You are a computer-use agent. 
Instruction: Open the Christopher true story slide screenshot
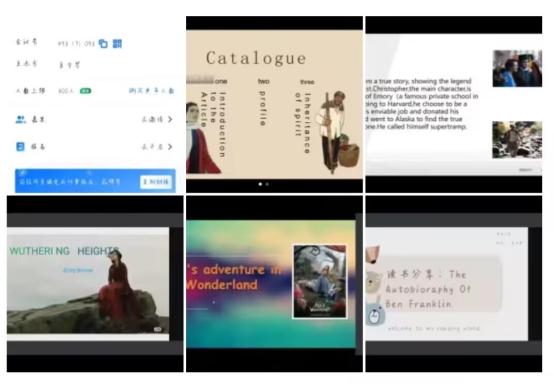[x=454, y=105]
